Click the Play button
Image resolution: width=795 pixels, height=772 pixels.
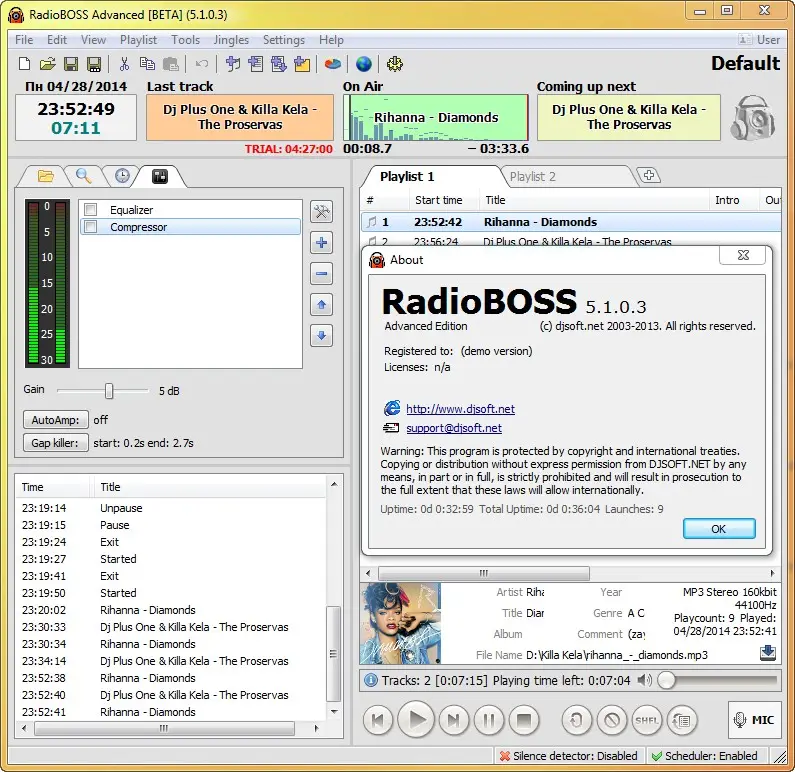[416, 719]
